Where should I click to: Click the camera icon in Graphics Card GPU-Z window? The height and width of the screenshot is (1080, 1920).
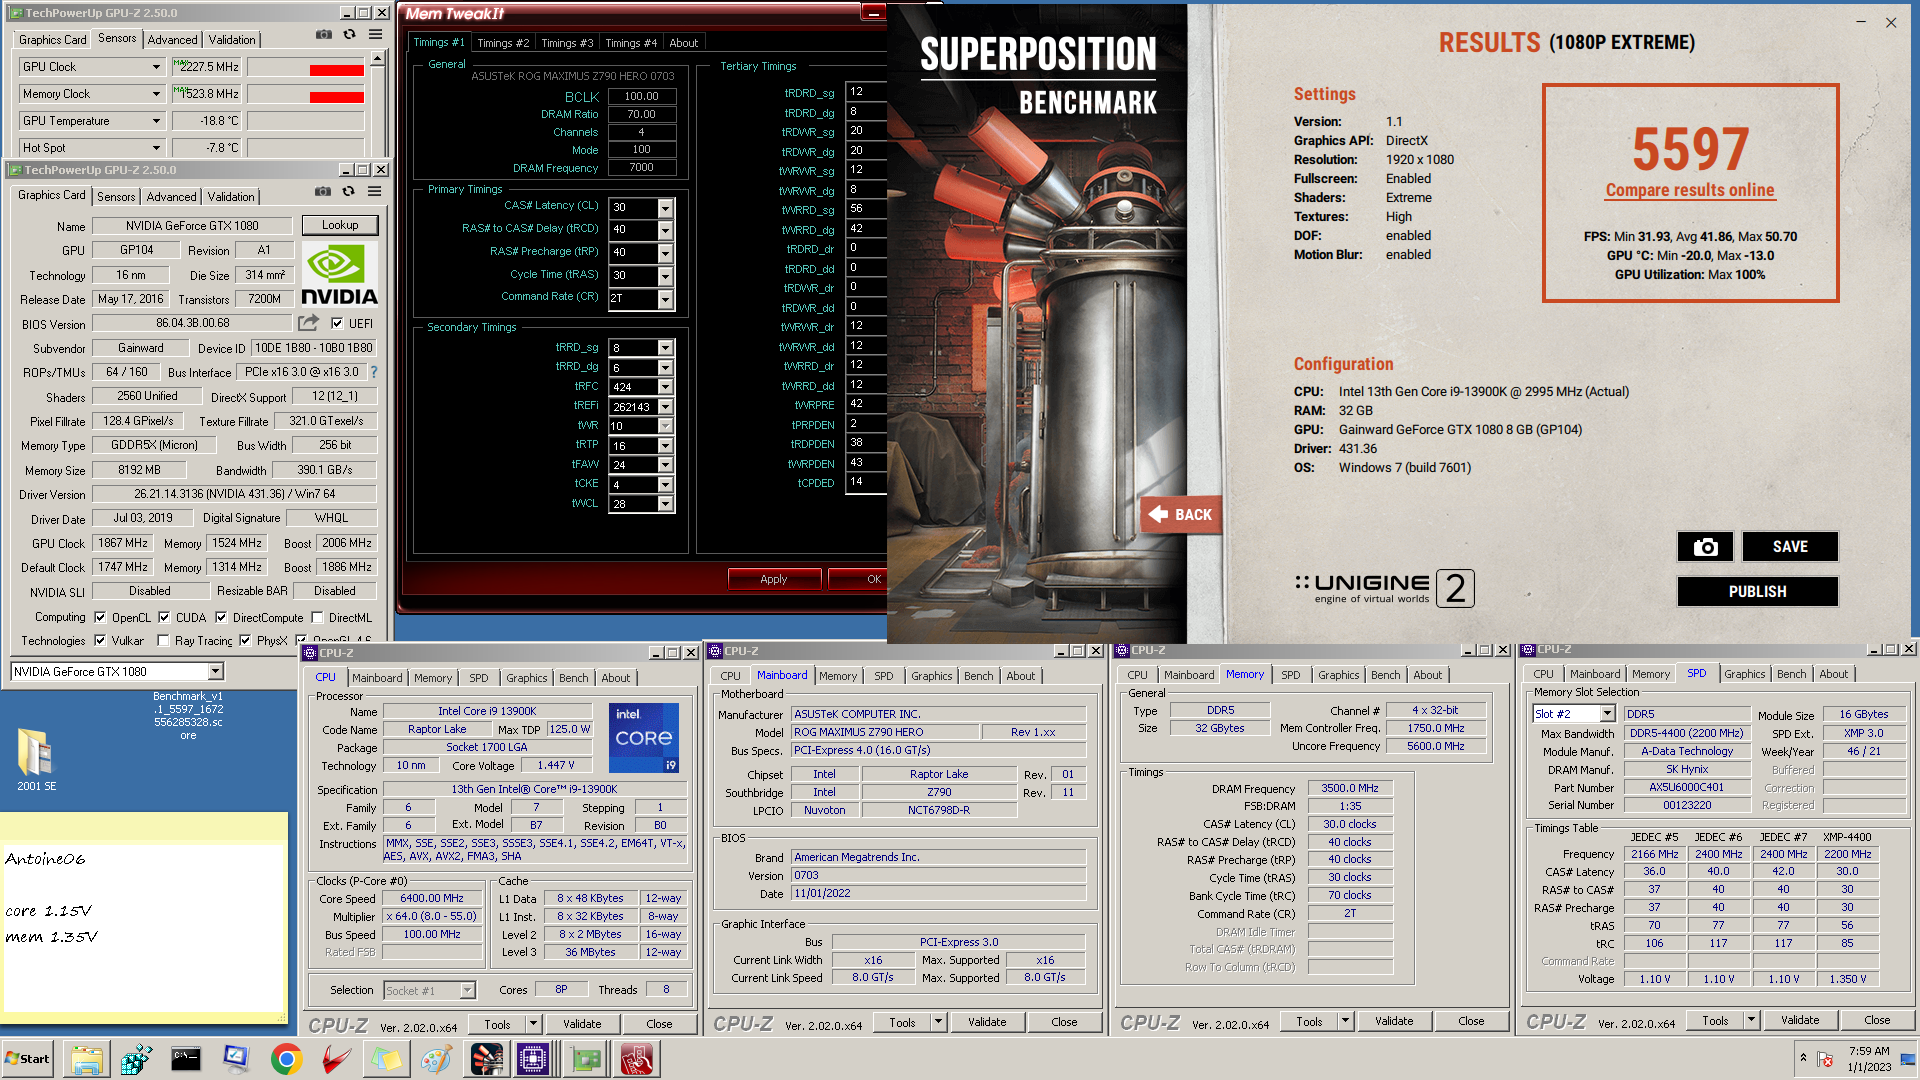click(323, 192)
